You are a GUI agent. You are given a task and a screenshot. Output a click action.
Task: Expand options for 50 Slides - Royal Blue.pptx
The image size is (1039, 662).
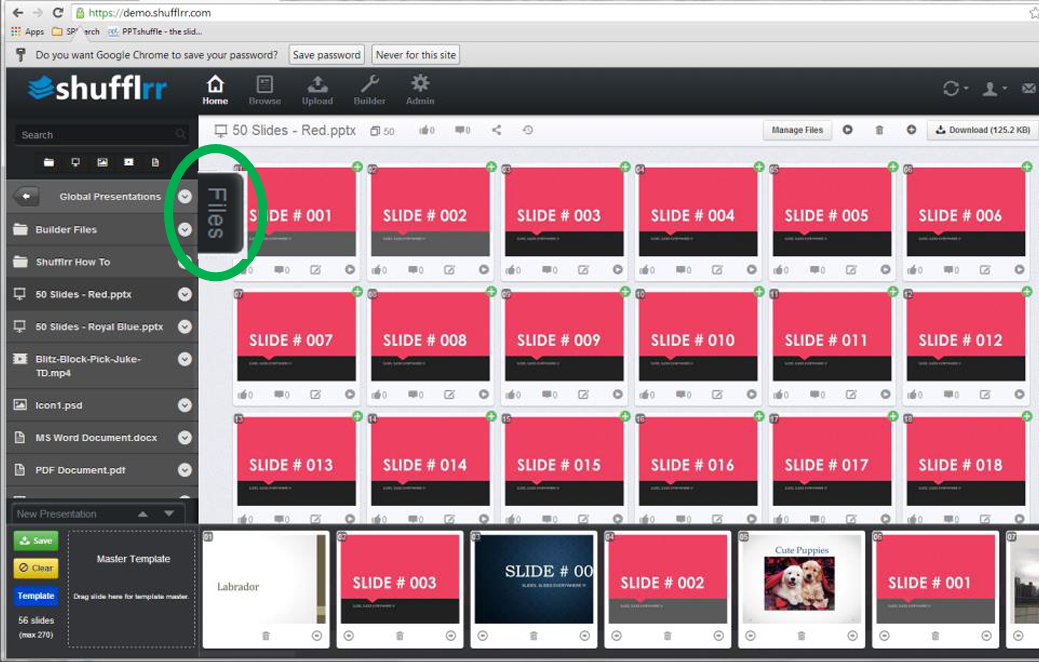(x=185, y=327)
